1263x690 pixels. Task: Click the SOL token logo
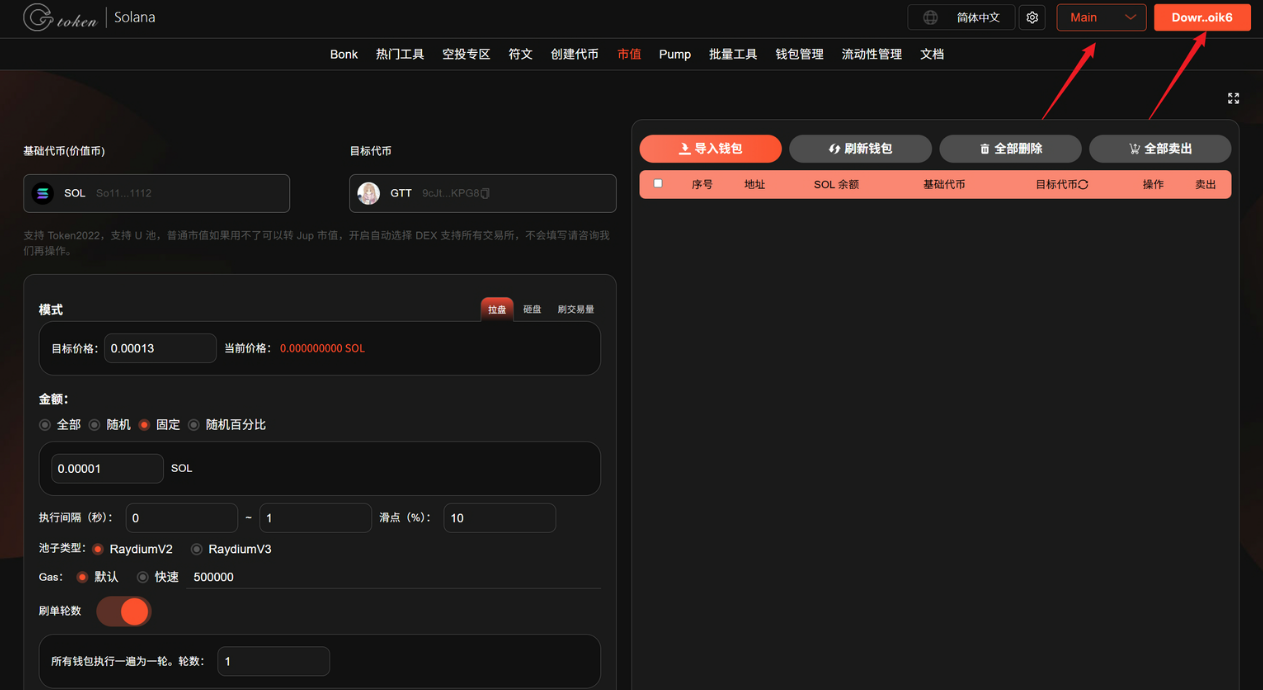pyautogui.click(x=43, y=193)
